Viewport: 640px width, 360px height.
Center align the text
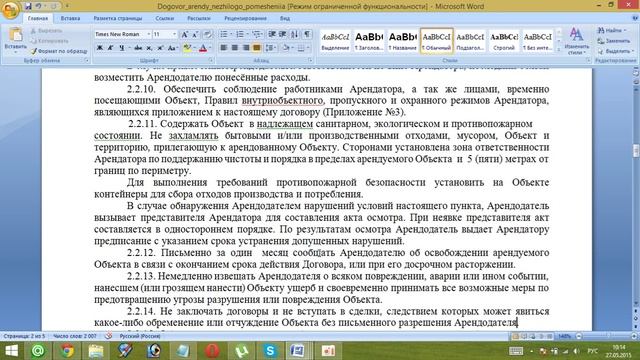click(235, 48)
